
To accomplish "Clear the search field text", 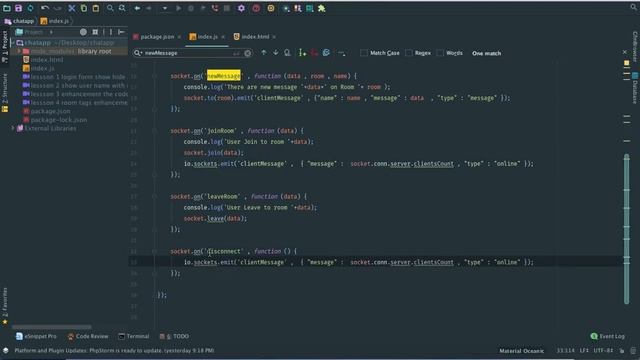I will coord(247,53).
